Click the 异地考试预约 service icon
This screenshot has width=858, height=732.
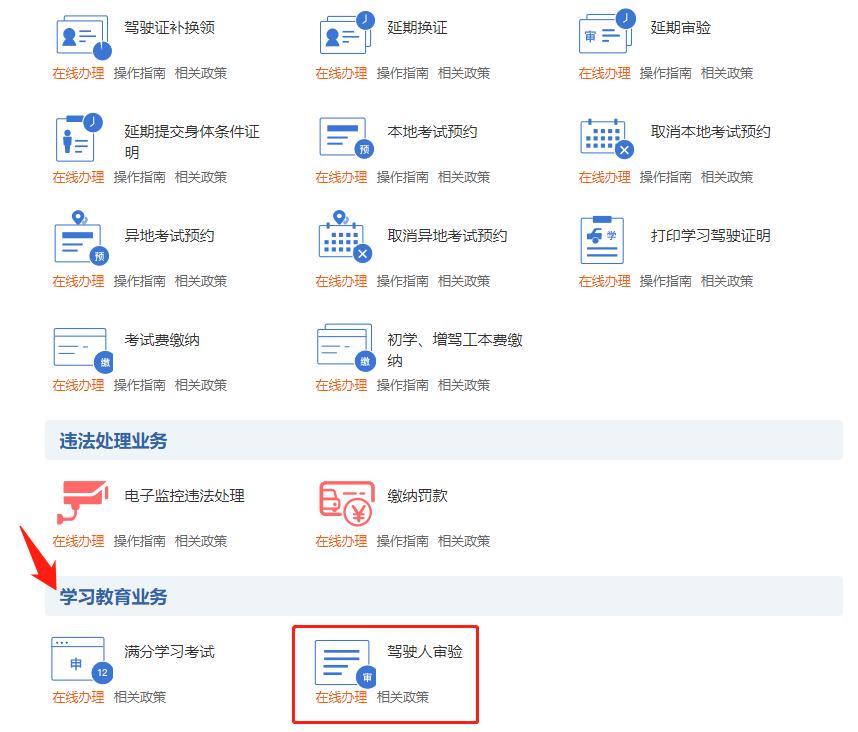(x=79, y=240)
